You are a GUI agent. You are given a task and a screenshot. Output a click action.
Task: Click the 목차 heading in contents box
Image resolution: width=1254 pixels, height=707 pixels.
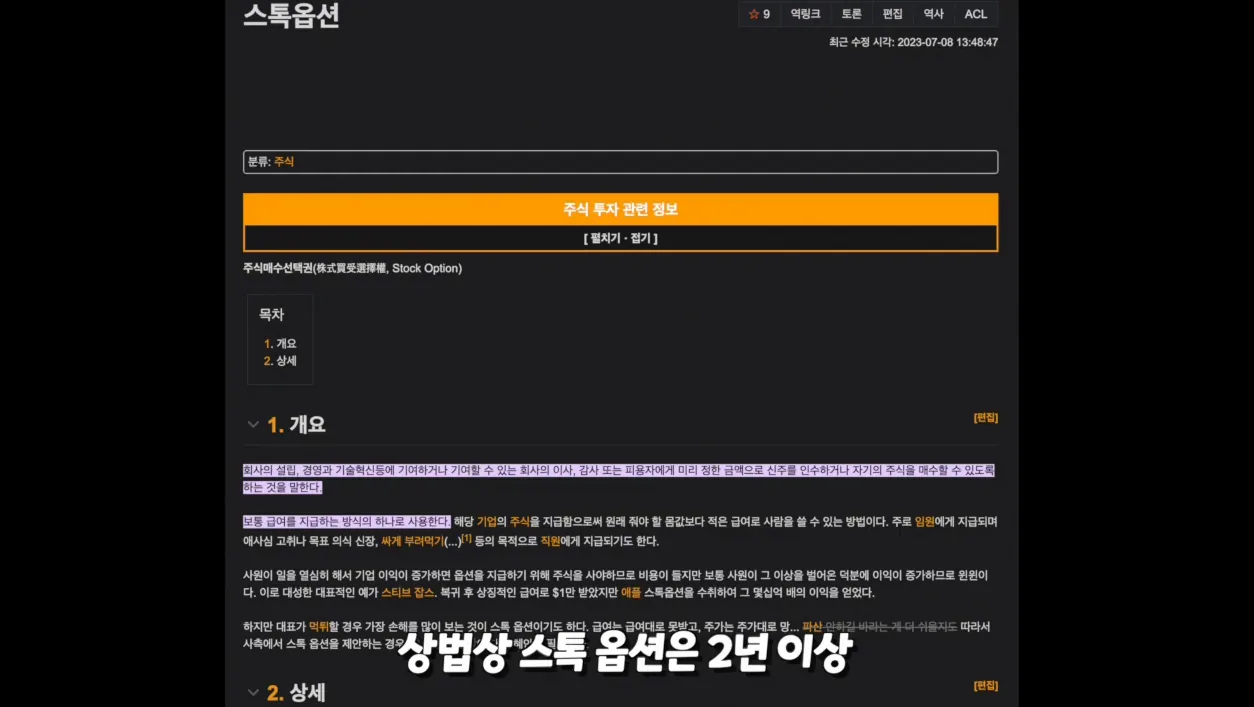(x=271, y=315)
